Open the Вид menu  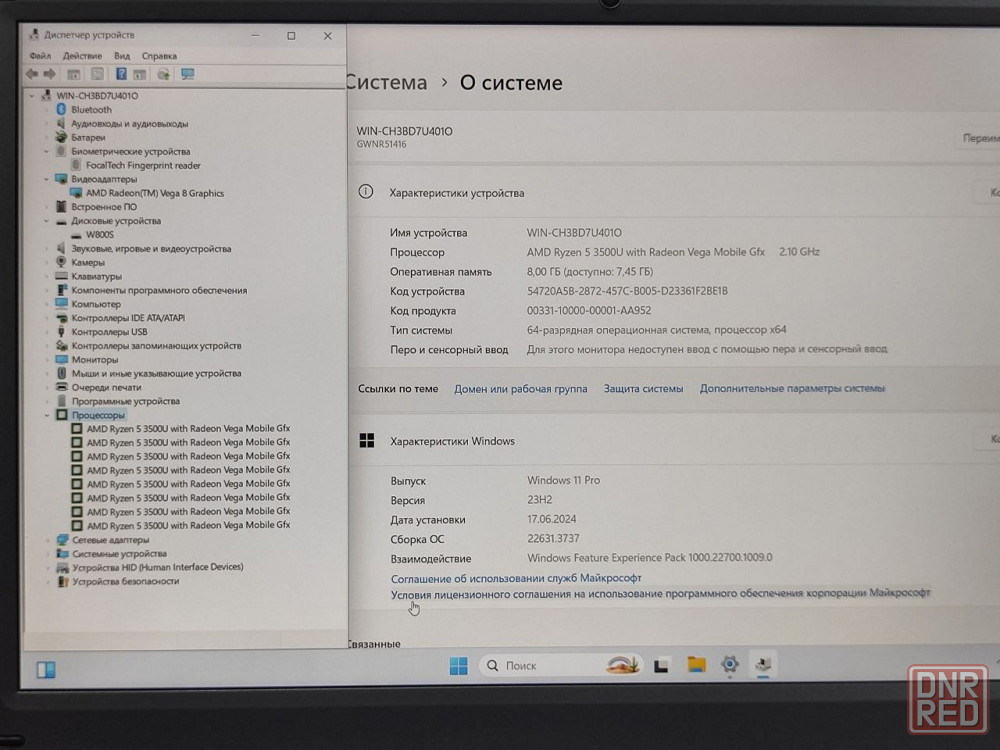tap(122, 55)
